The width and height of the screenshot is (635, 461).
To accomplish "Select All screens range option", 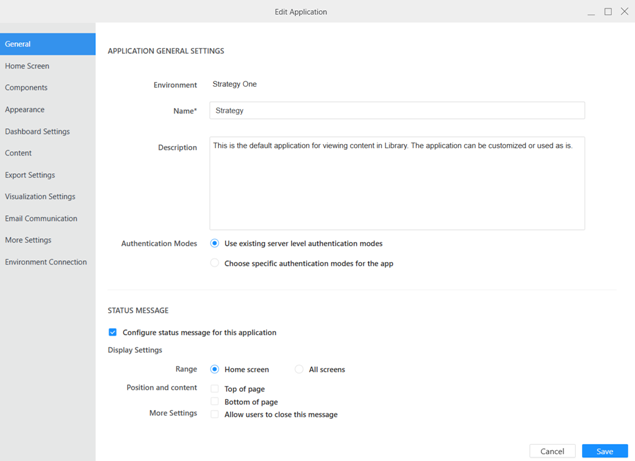I will 299,369.
